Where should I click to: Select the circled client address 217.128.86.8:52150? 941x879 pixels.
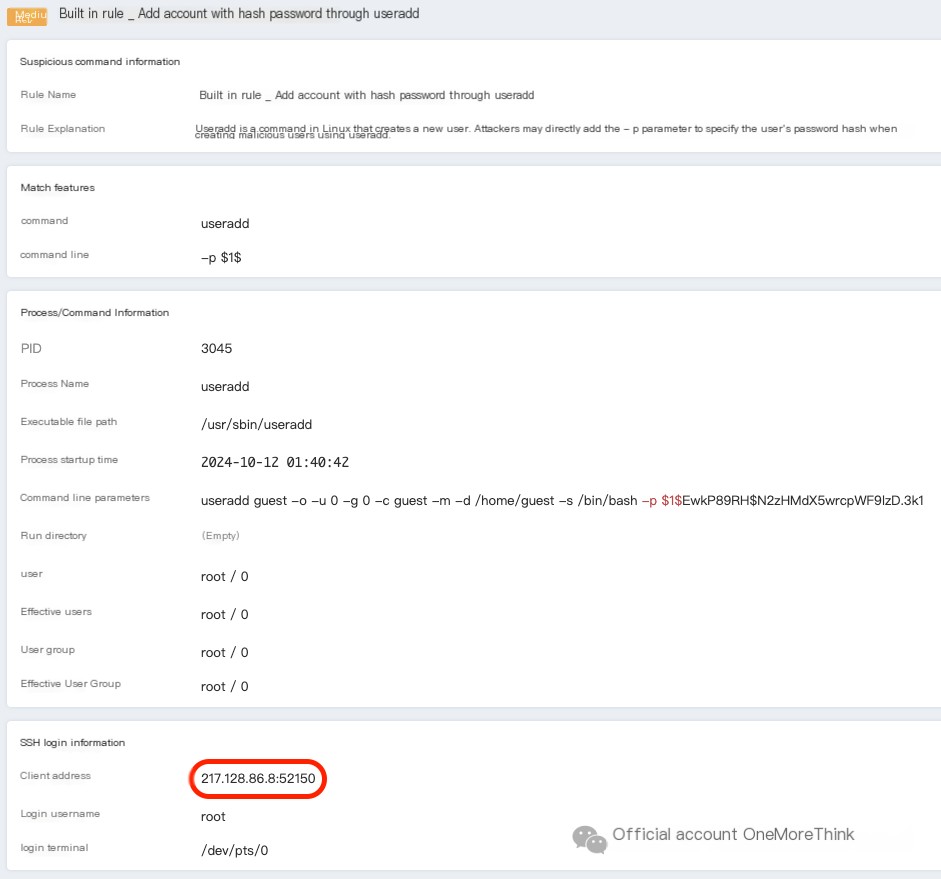pyautogui.click(x=258, y=777)
